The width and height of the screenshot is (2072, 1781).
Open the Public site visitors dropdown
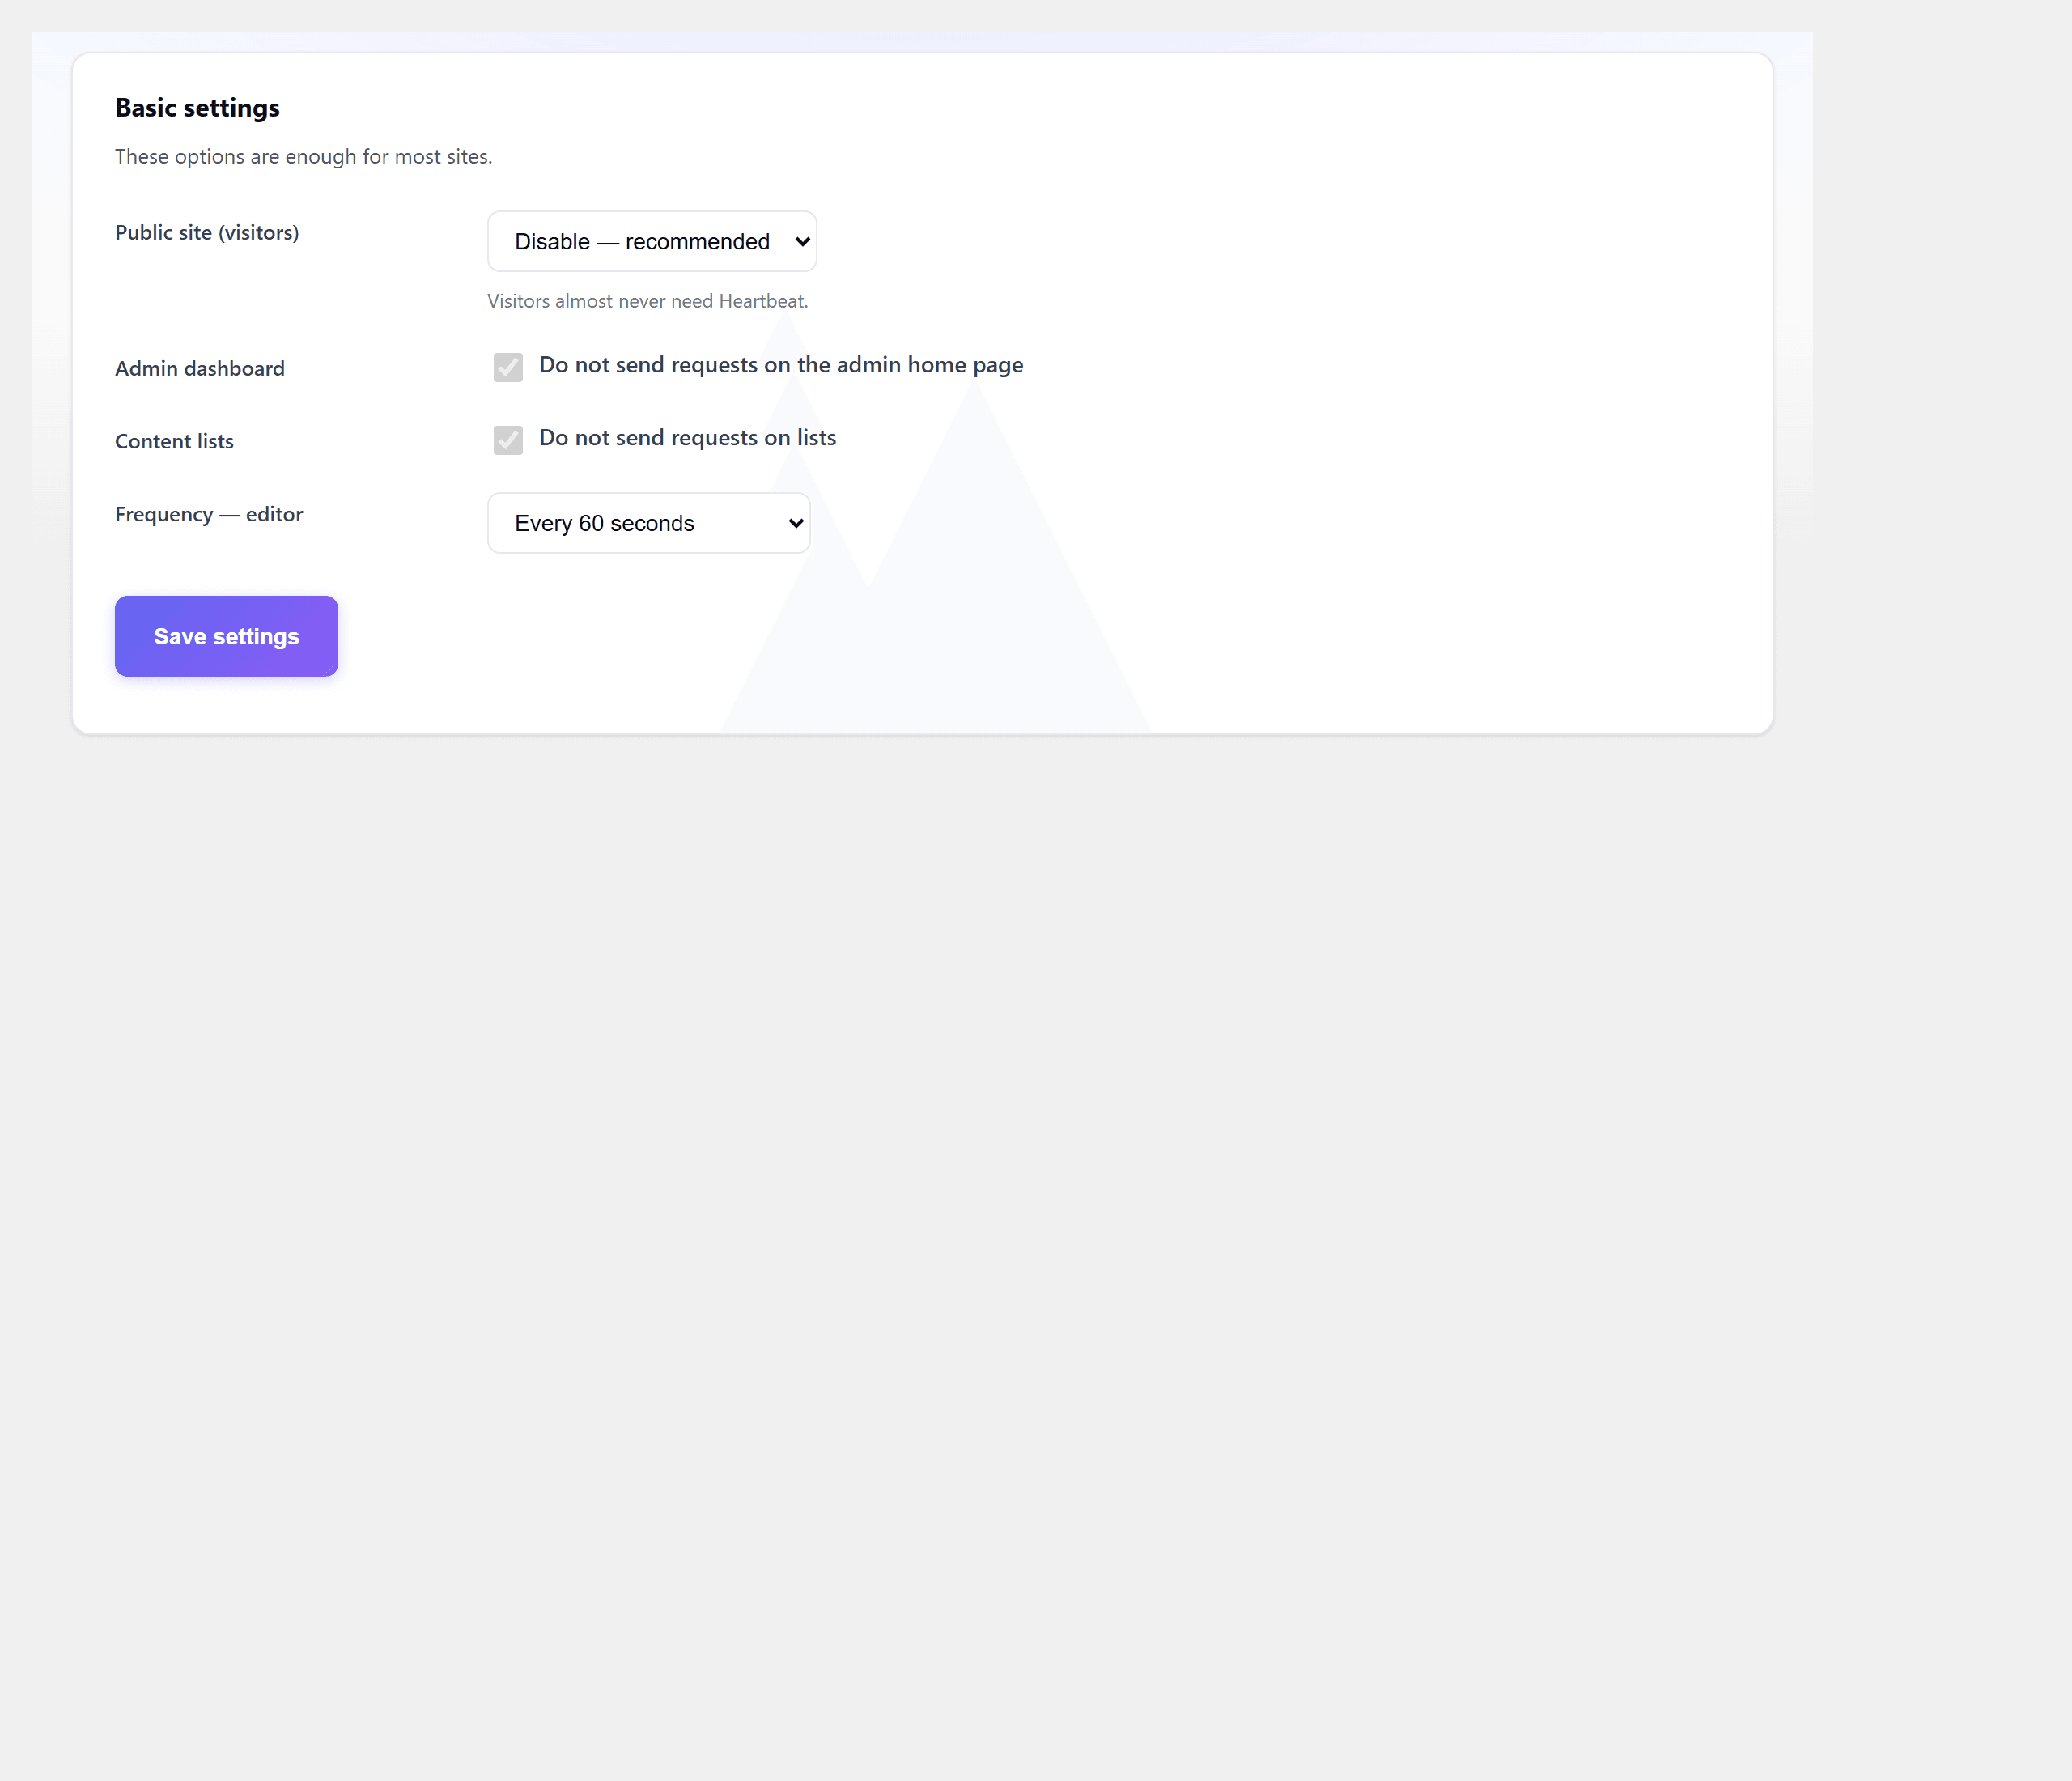click(652, 241)
